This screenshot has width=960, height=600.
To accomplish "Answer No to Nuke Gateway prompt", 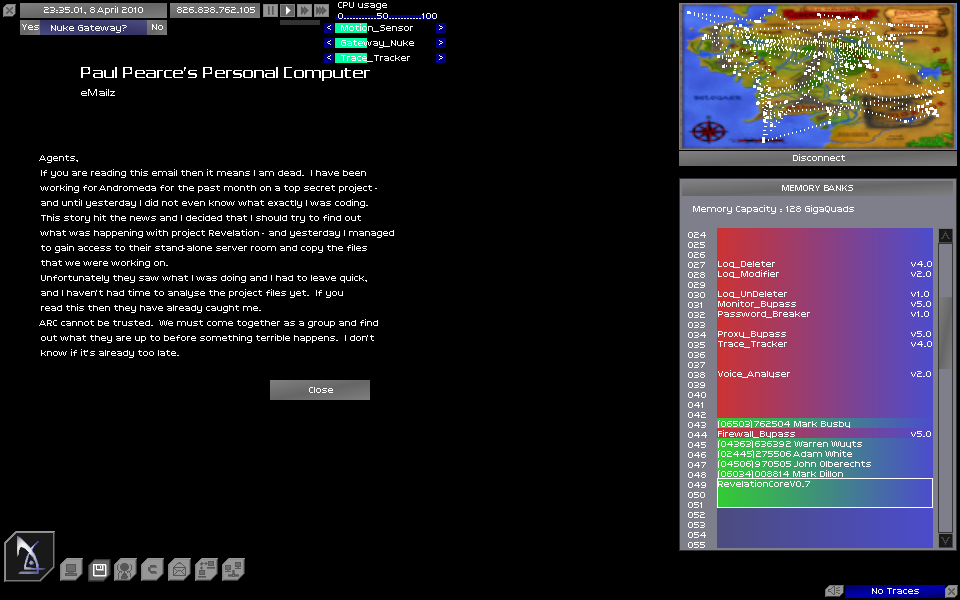I will (157, 28).
